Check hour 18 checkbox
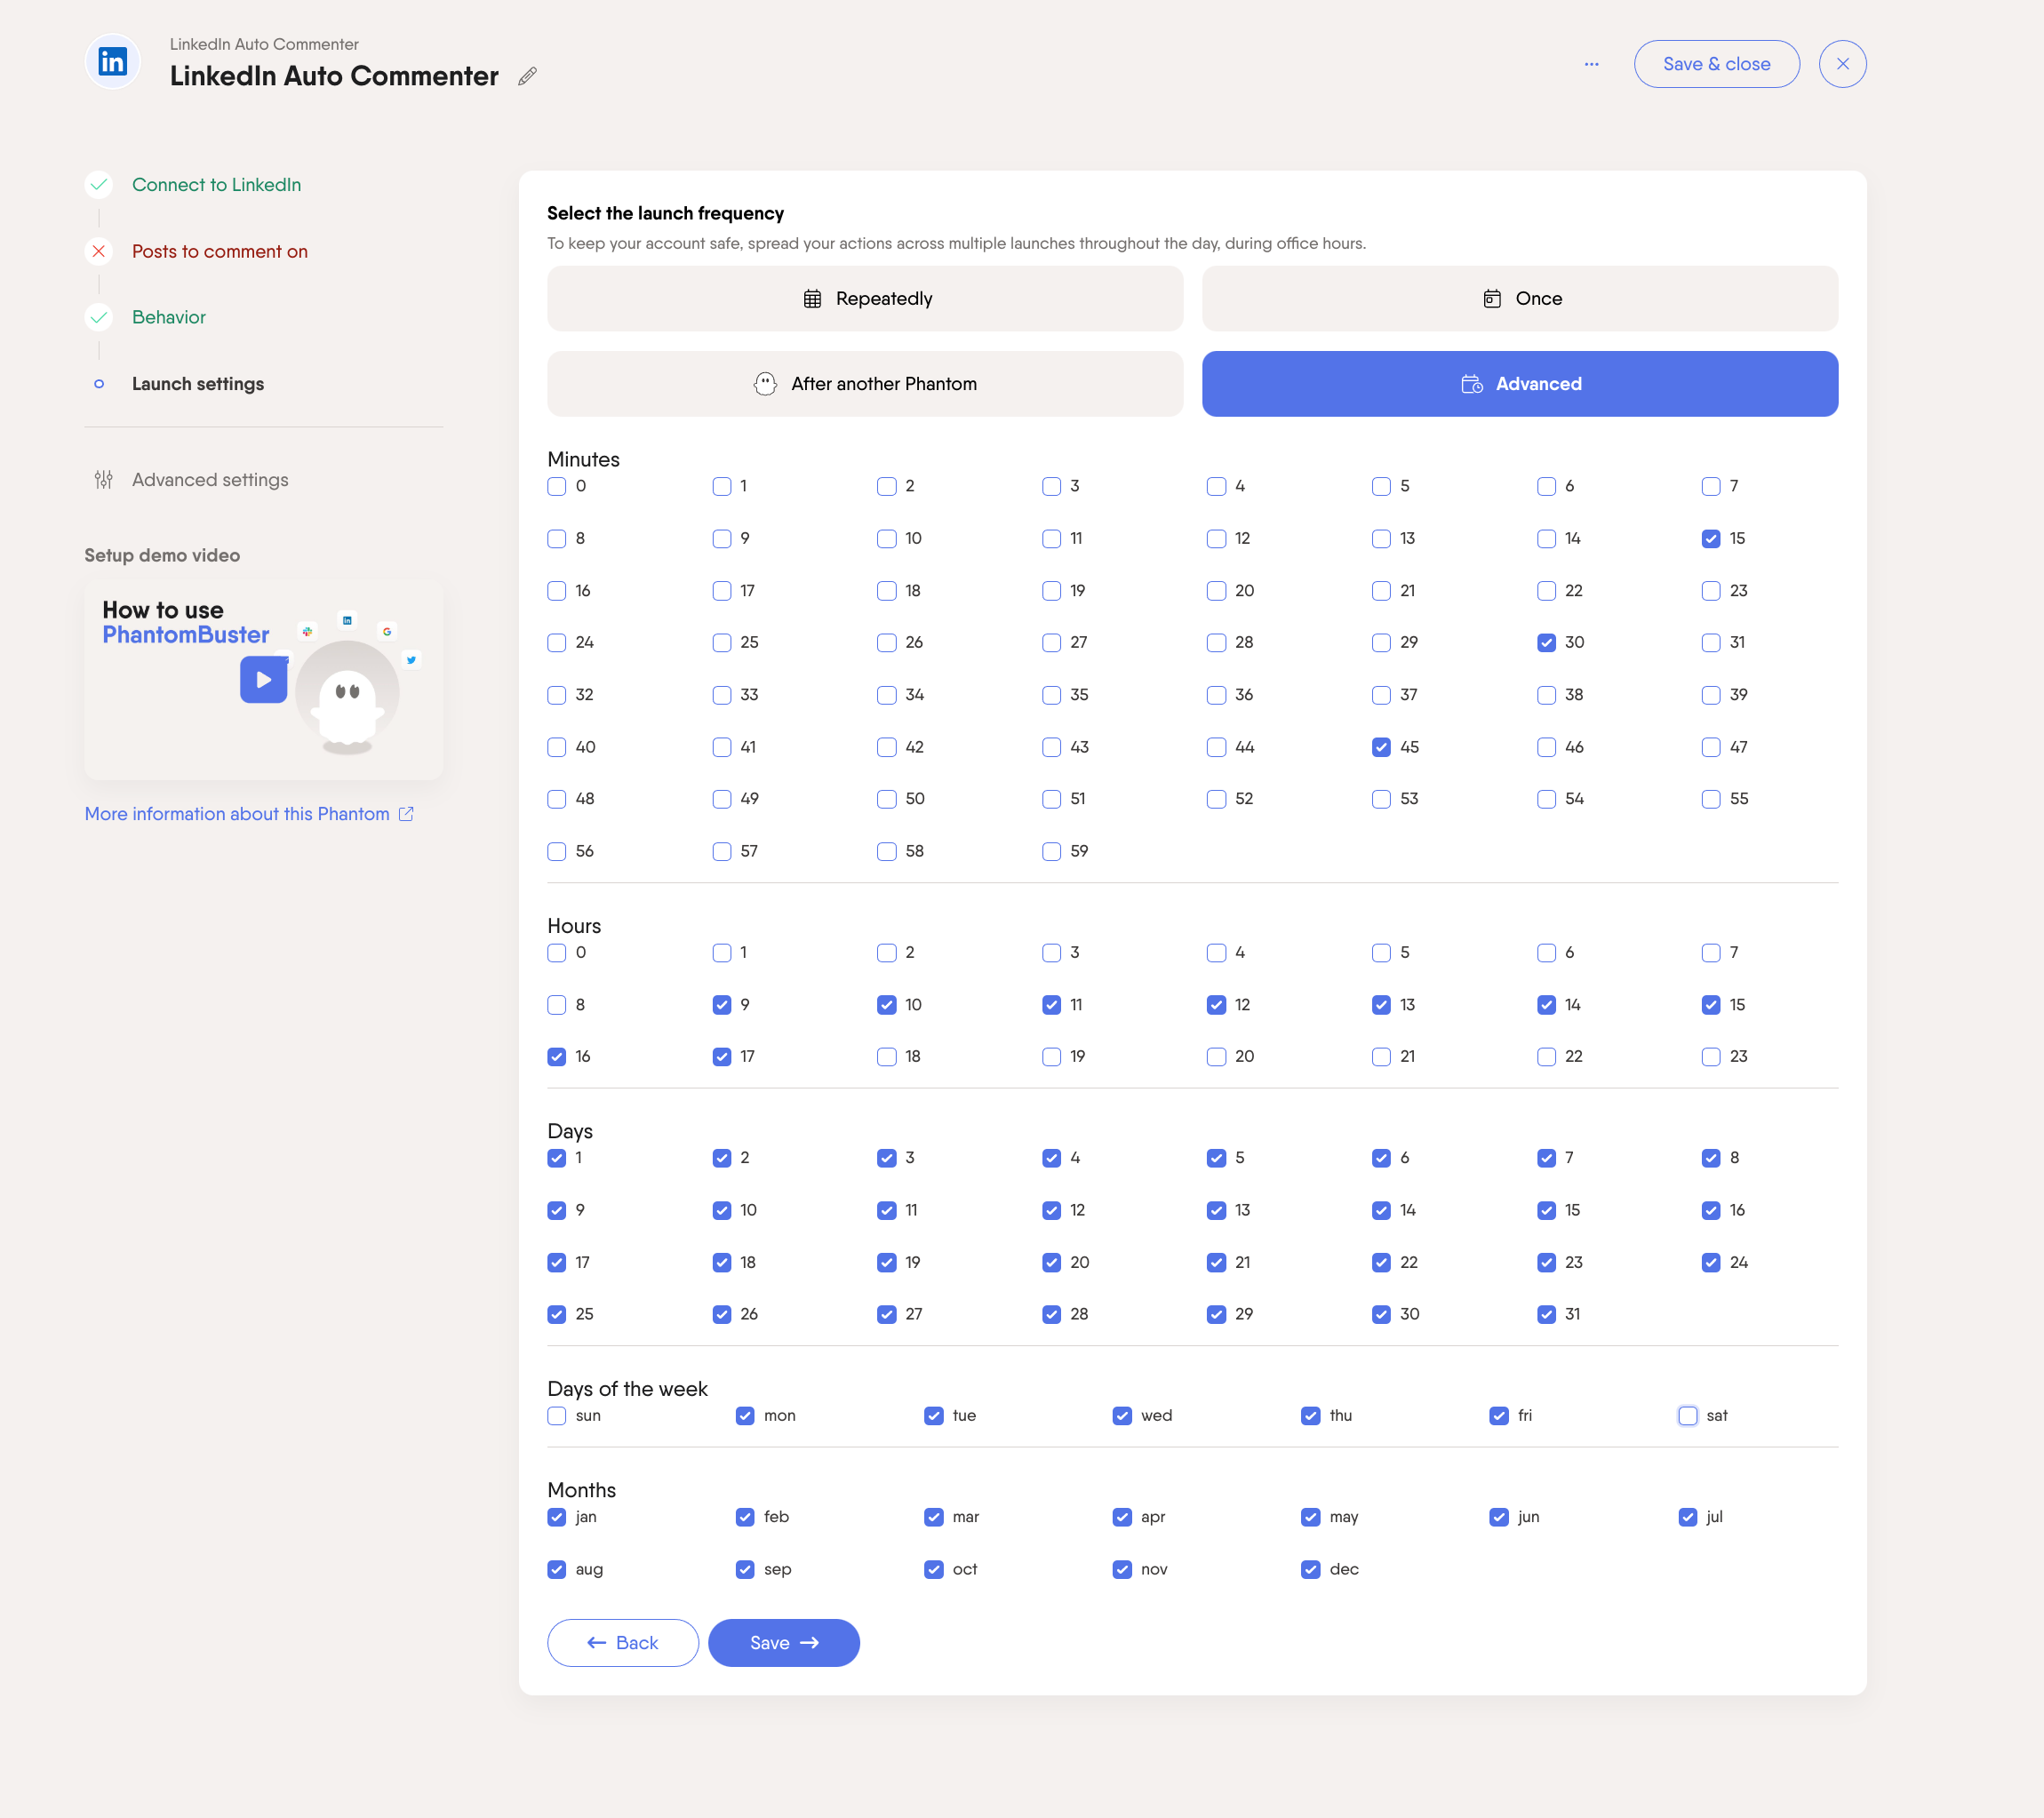The height and width of the screenshot is (1818, 2044). click(886, 1057)
